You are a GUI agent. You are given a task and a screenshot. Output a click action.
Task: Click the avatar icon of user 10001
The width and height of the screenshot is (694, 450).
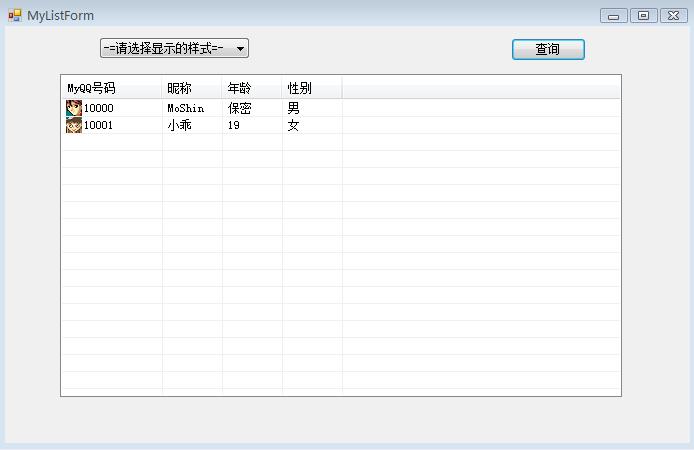pyautogui.click(x=74, y=125)
